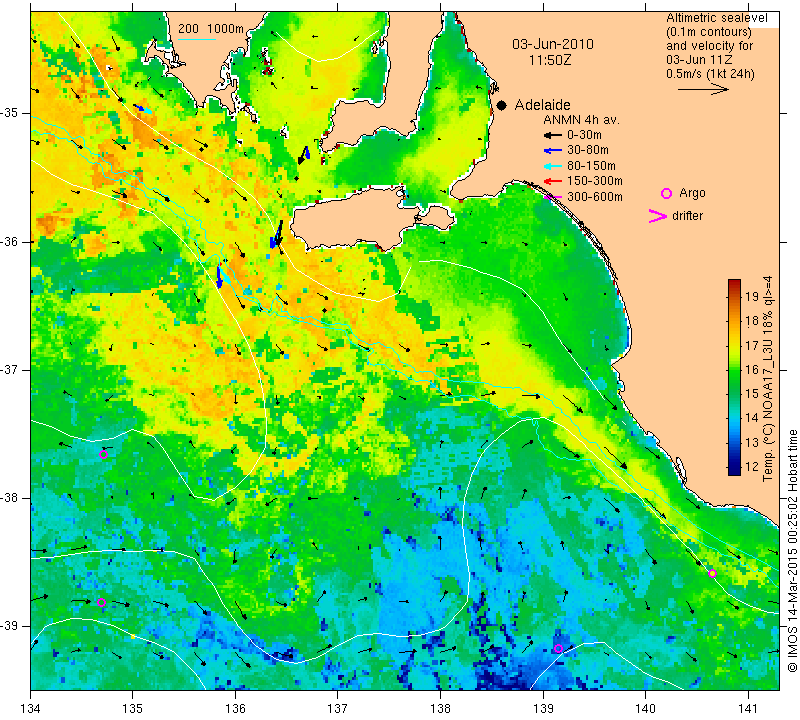The width and height of the screenshot is (800, 720).
Task: Click the 'Altimetric sealevel' caption
Action: pos(717,18)
